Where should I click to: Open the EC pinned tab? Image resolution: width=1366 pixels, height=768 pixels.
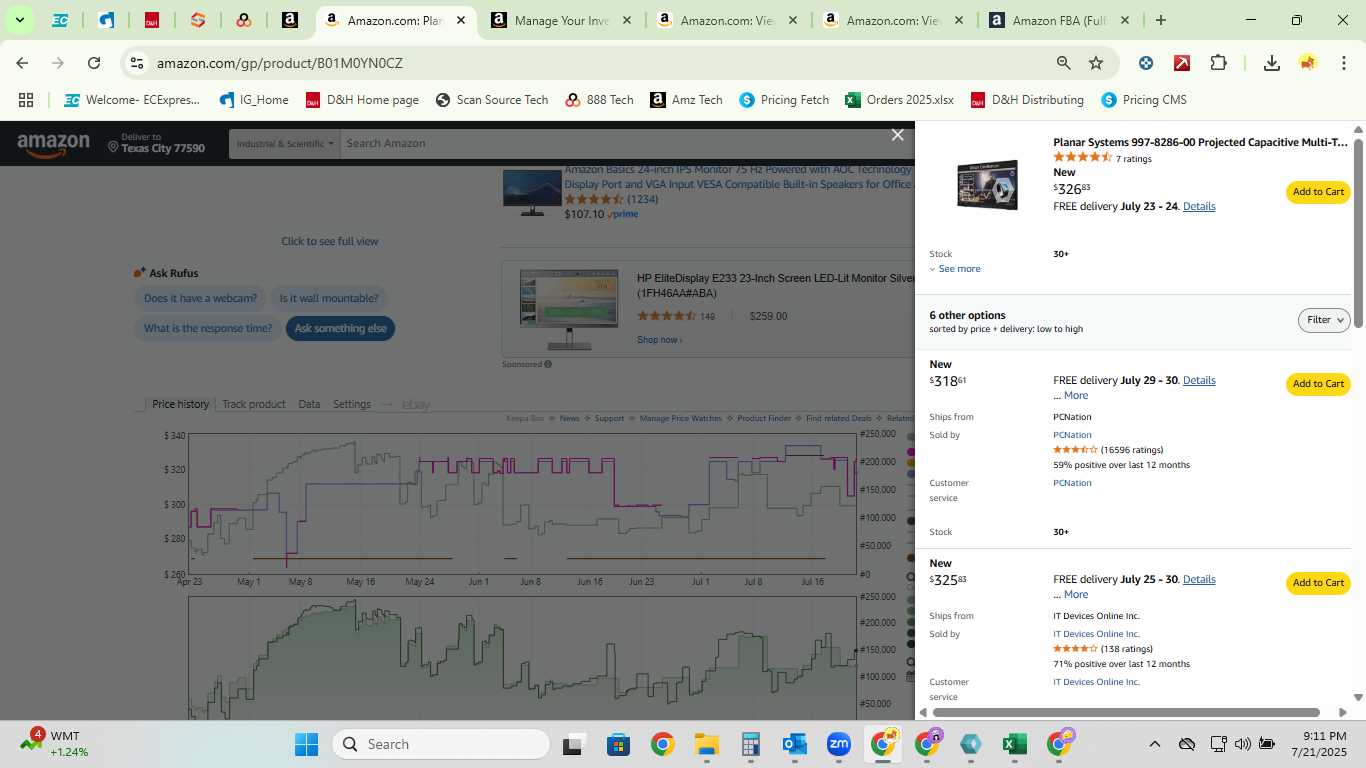click(x=60, y=20)
